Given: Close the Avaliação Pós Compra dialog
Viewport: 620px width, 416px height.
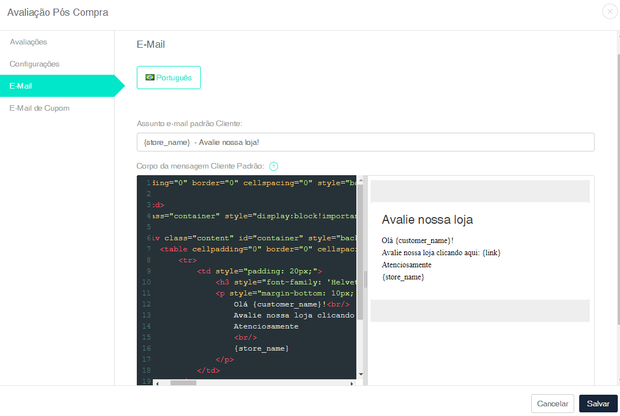Looking at the screenshot, I should 610,11.
